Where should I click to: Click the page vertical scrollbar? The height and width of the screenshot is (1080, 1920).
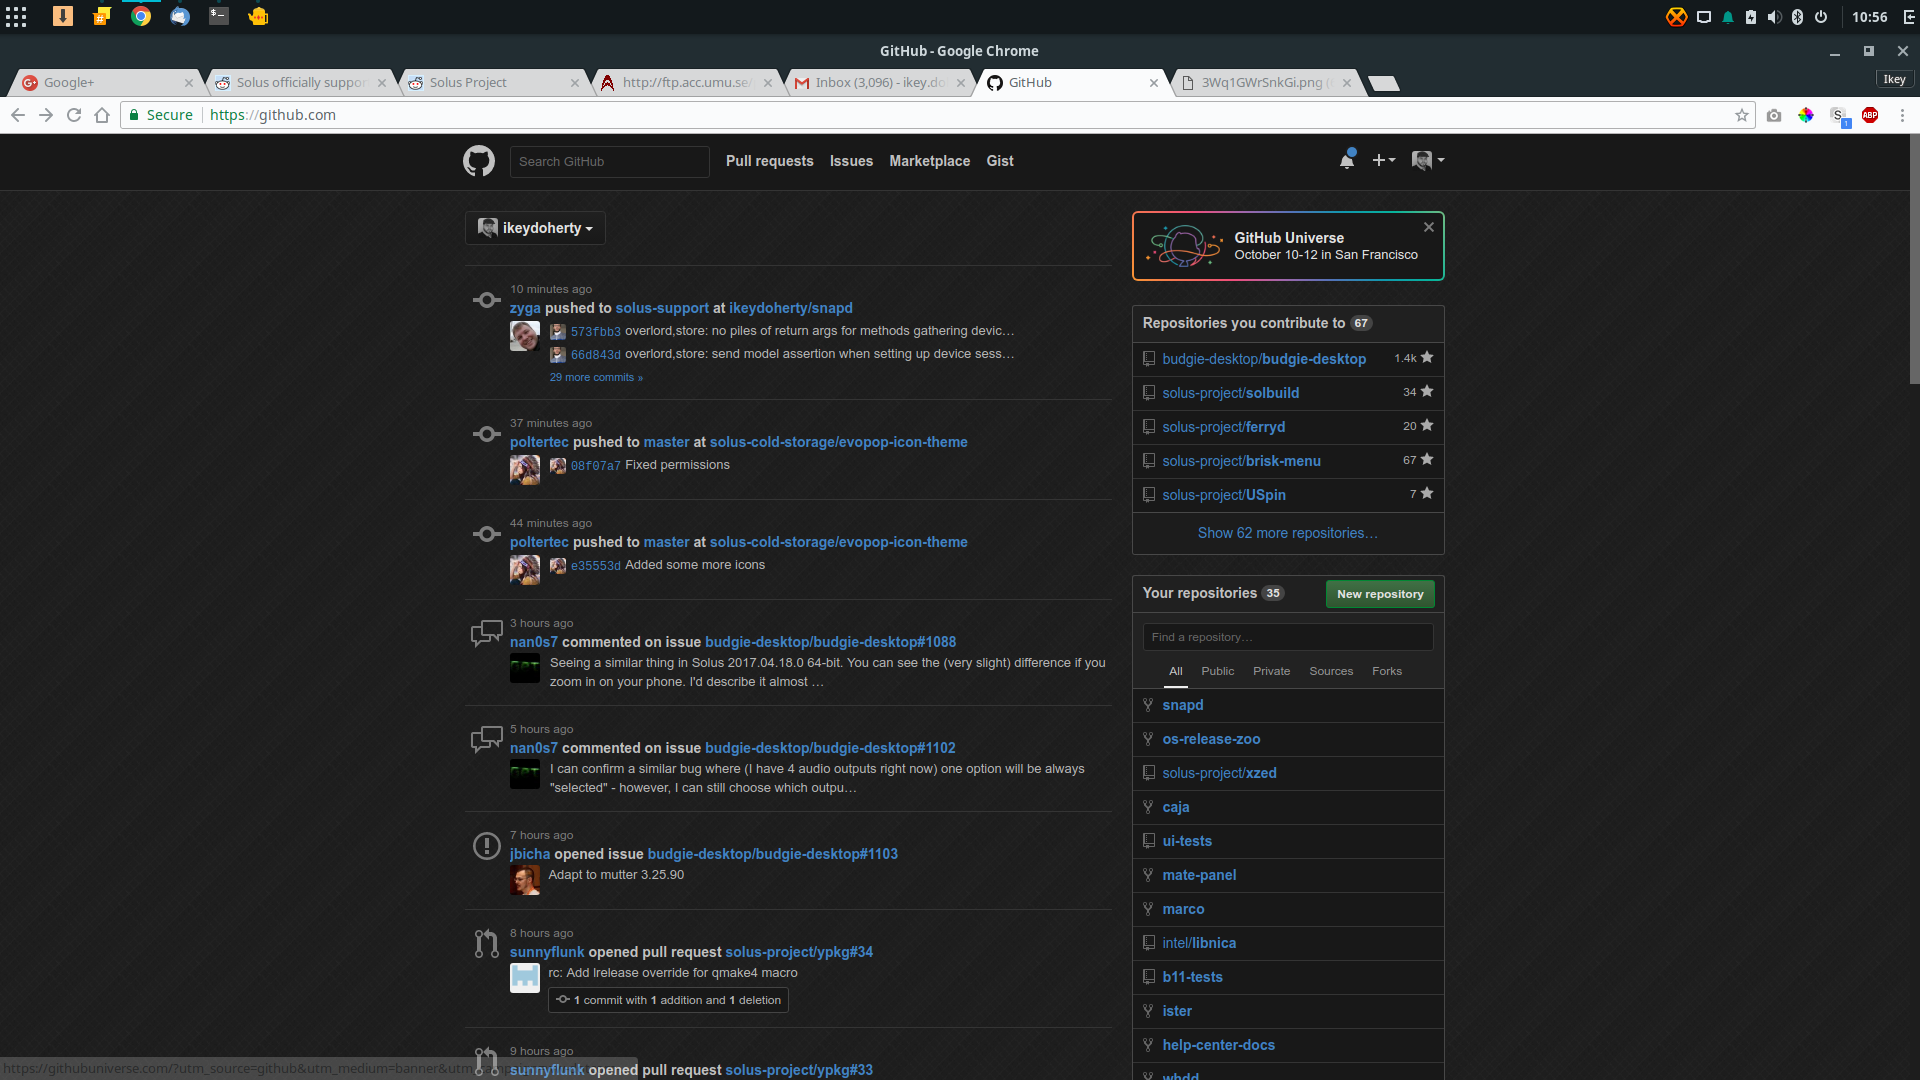pyautogui.click(x=1914, y=258)
